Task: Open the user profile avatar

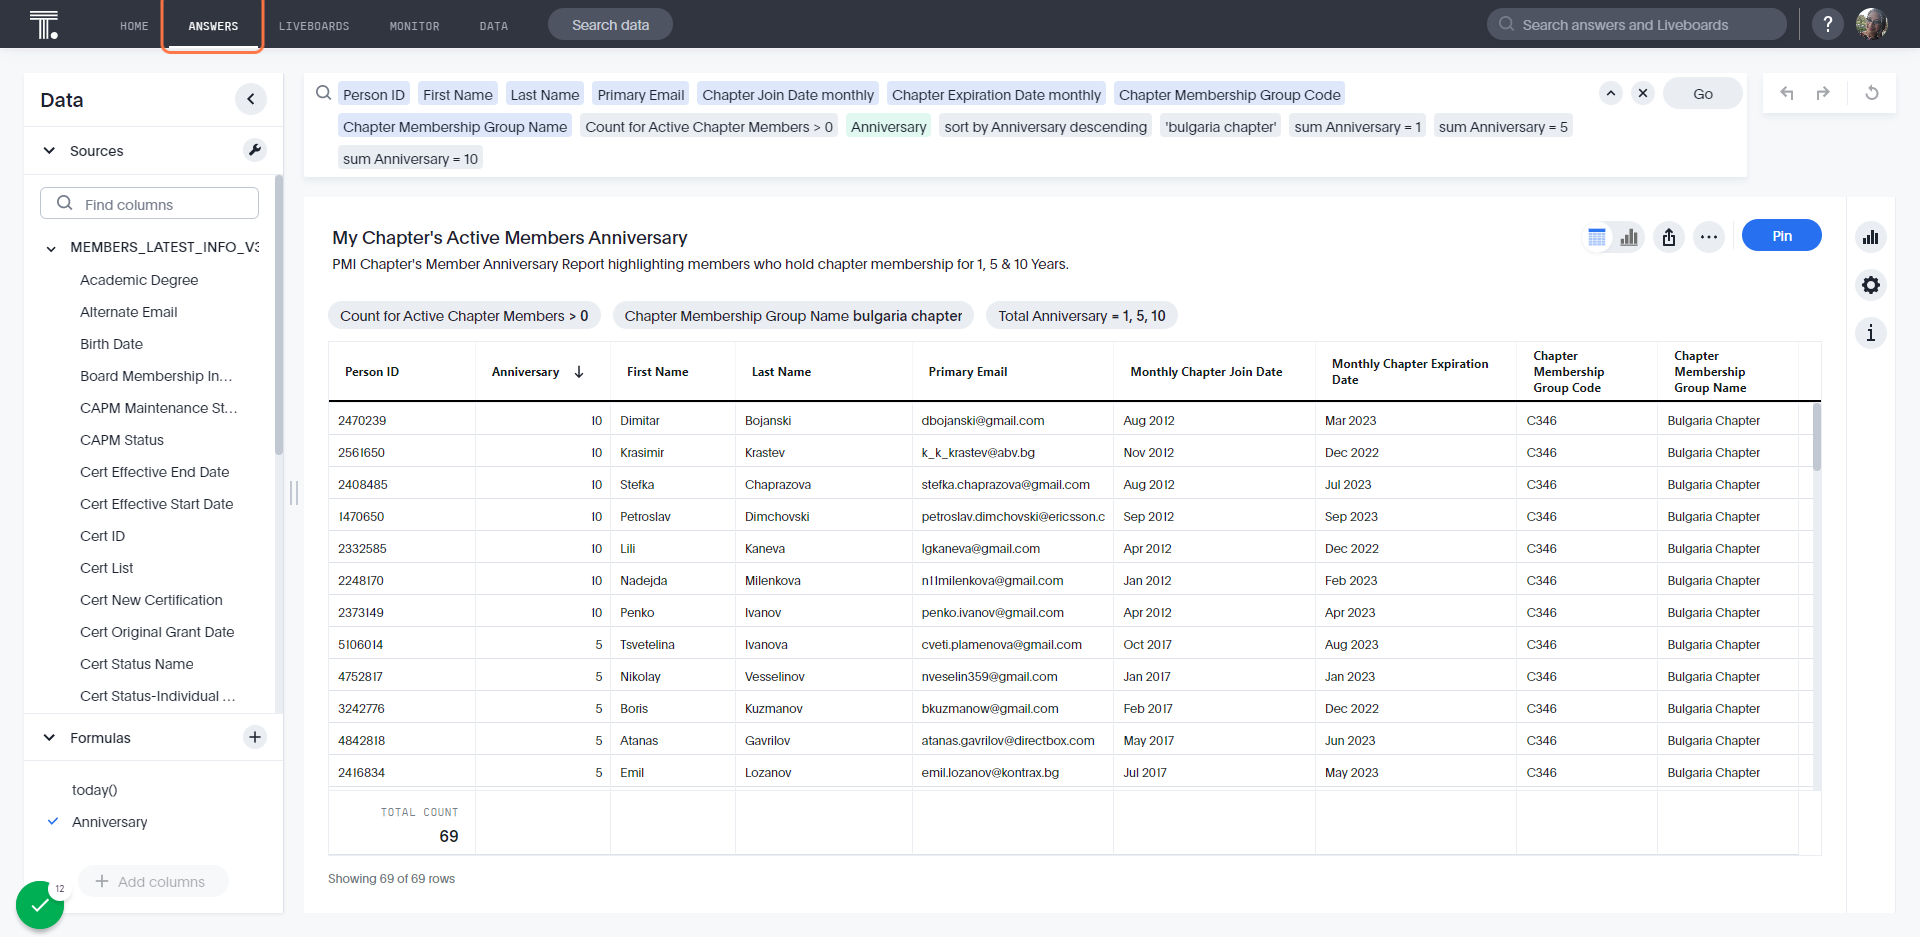Action: click(x=1872, y=24)
